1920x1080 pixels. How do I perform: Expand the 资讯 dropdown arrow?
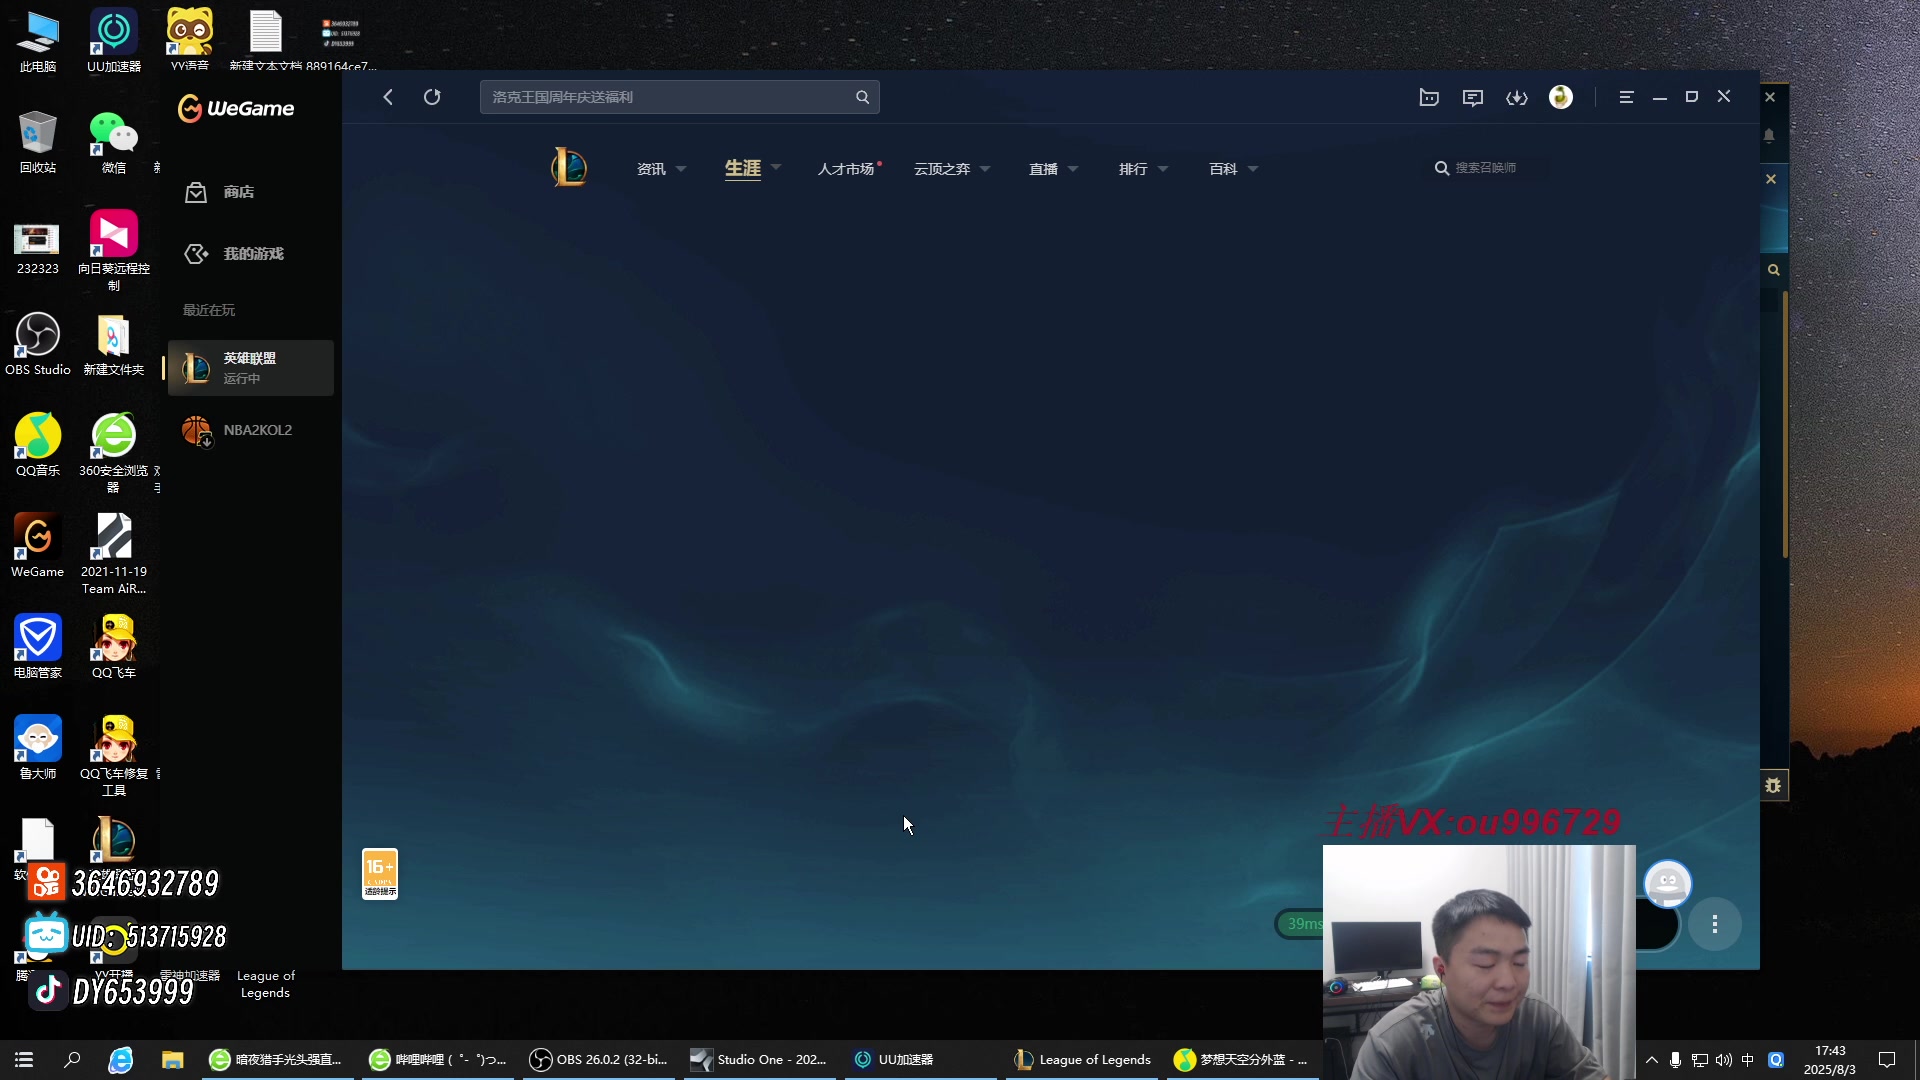coord(681,169)
